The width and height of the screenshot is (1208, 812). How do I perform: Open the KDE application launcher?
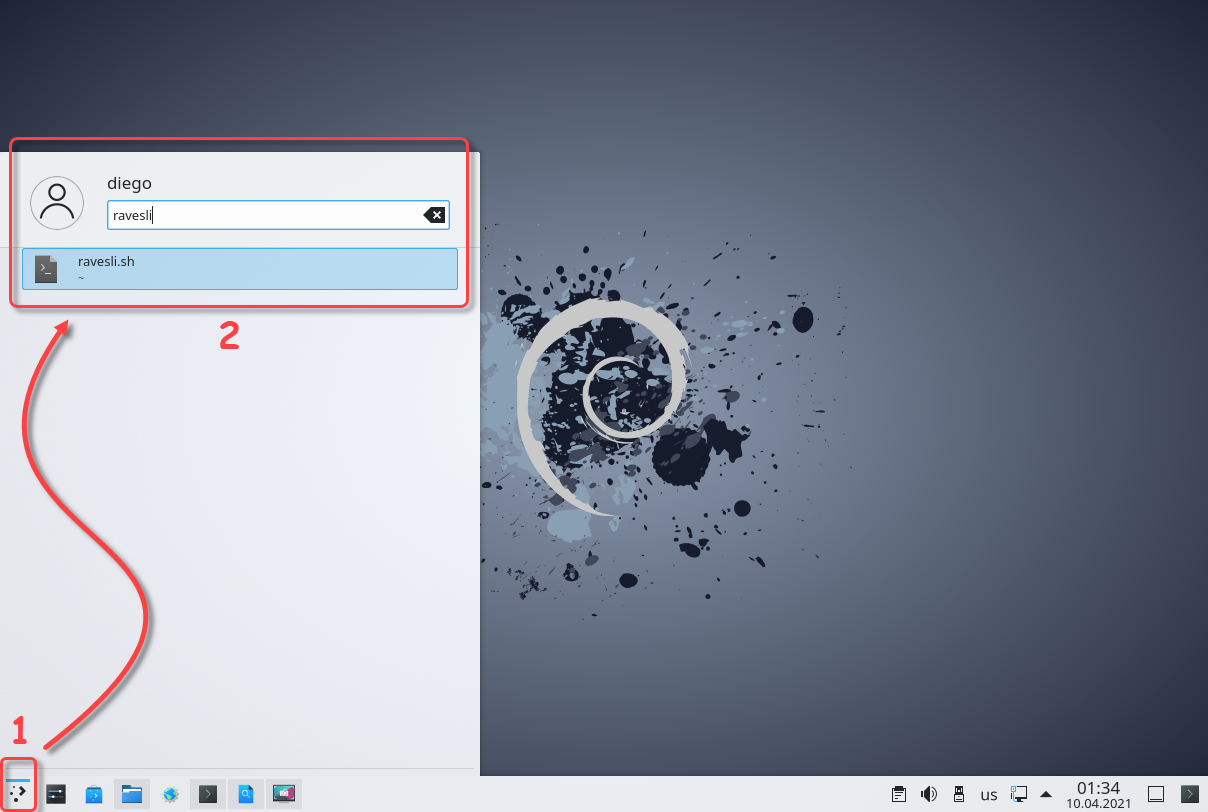pyautogui.click(x=18, y=795)
